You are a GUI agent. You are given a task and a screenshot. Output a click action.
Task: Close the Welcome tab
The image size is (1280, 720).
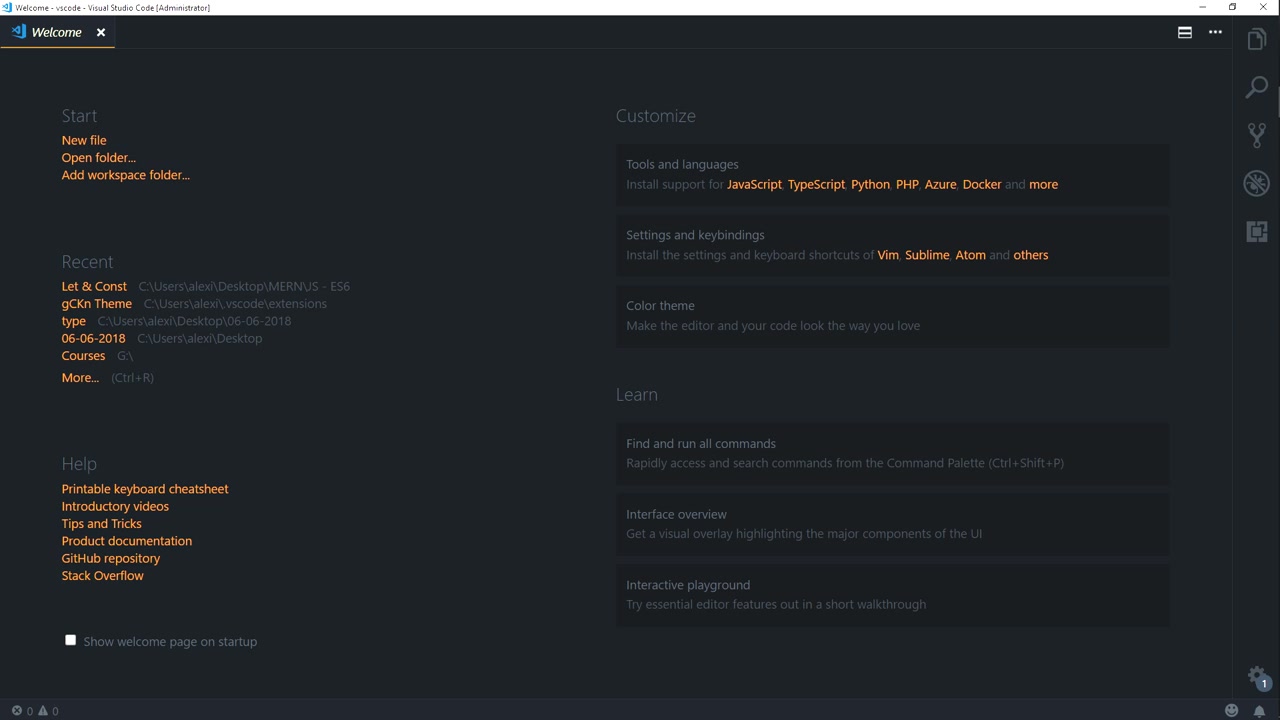pyautogui.click(x=101, y=32)
